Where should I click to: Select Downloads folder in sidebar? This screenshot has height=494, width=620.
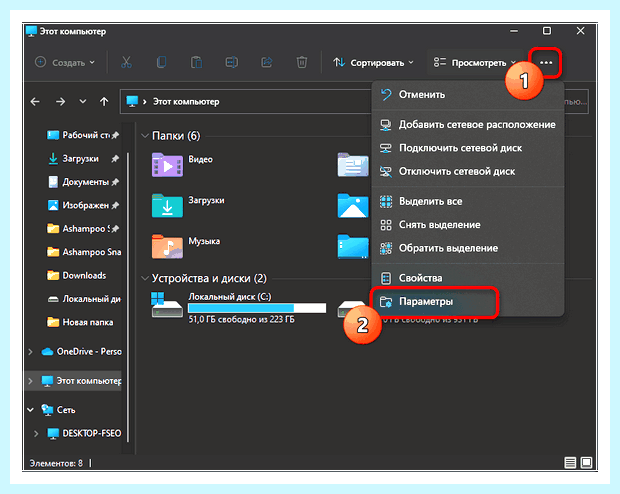pos(76,275)
